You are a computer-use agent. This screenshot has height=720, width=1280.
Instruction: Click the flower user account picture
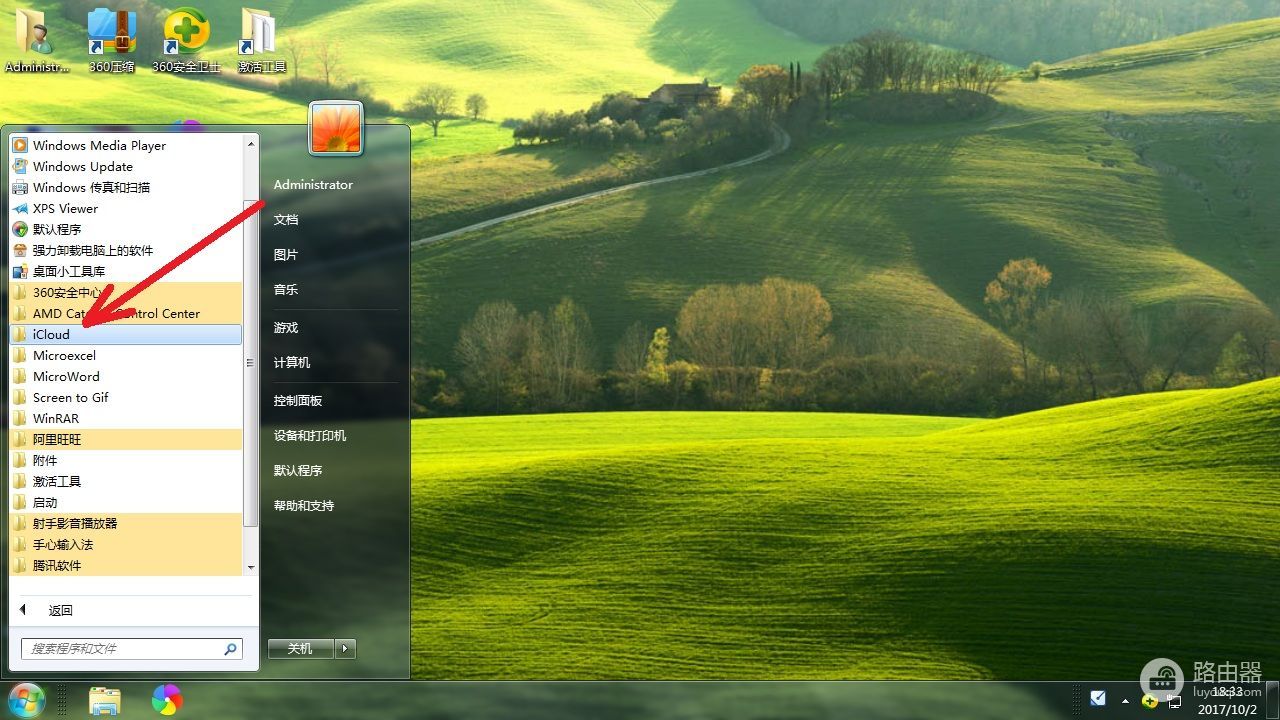coord(336,128)
